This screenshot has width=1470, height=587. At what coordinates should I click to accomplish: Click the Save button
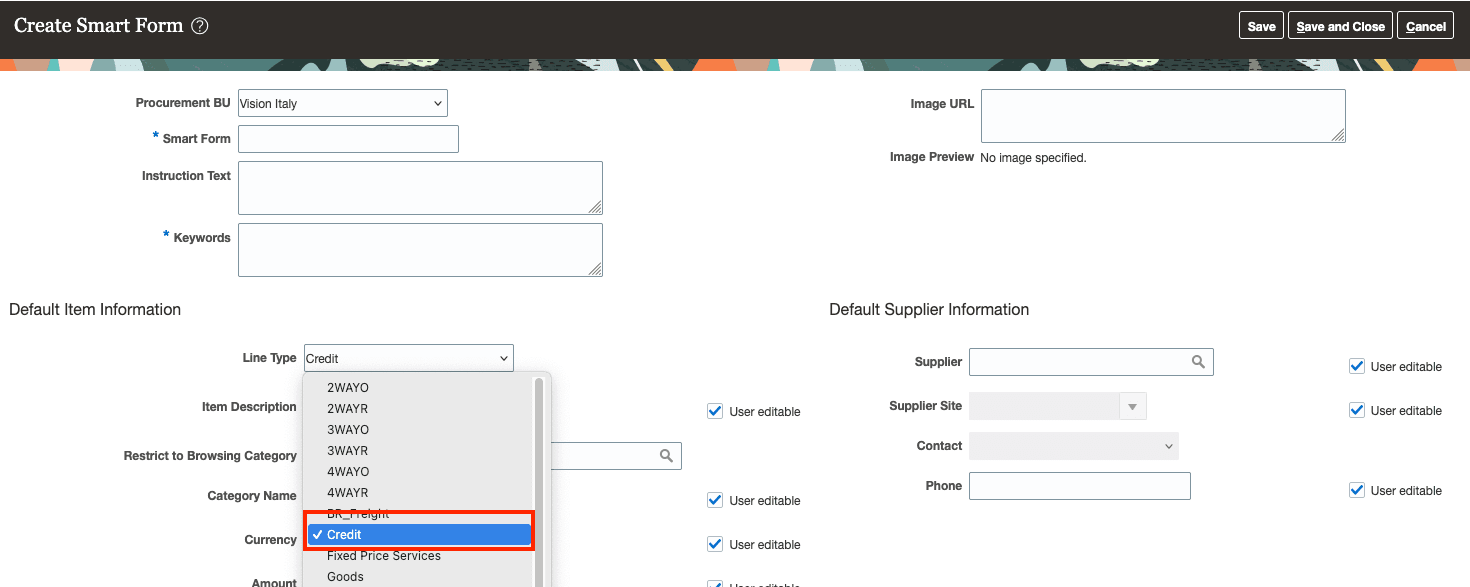(x=1261, y=25)
